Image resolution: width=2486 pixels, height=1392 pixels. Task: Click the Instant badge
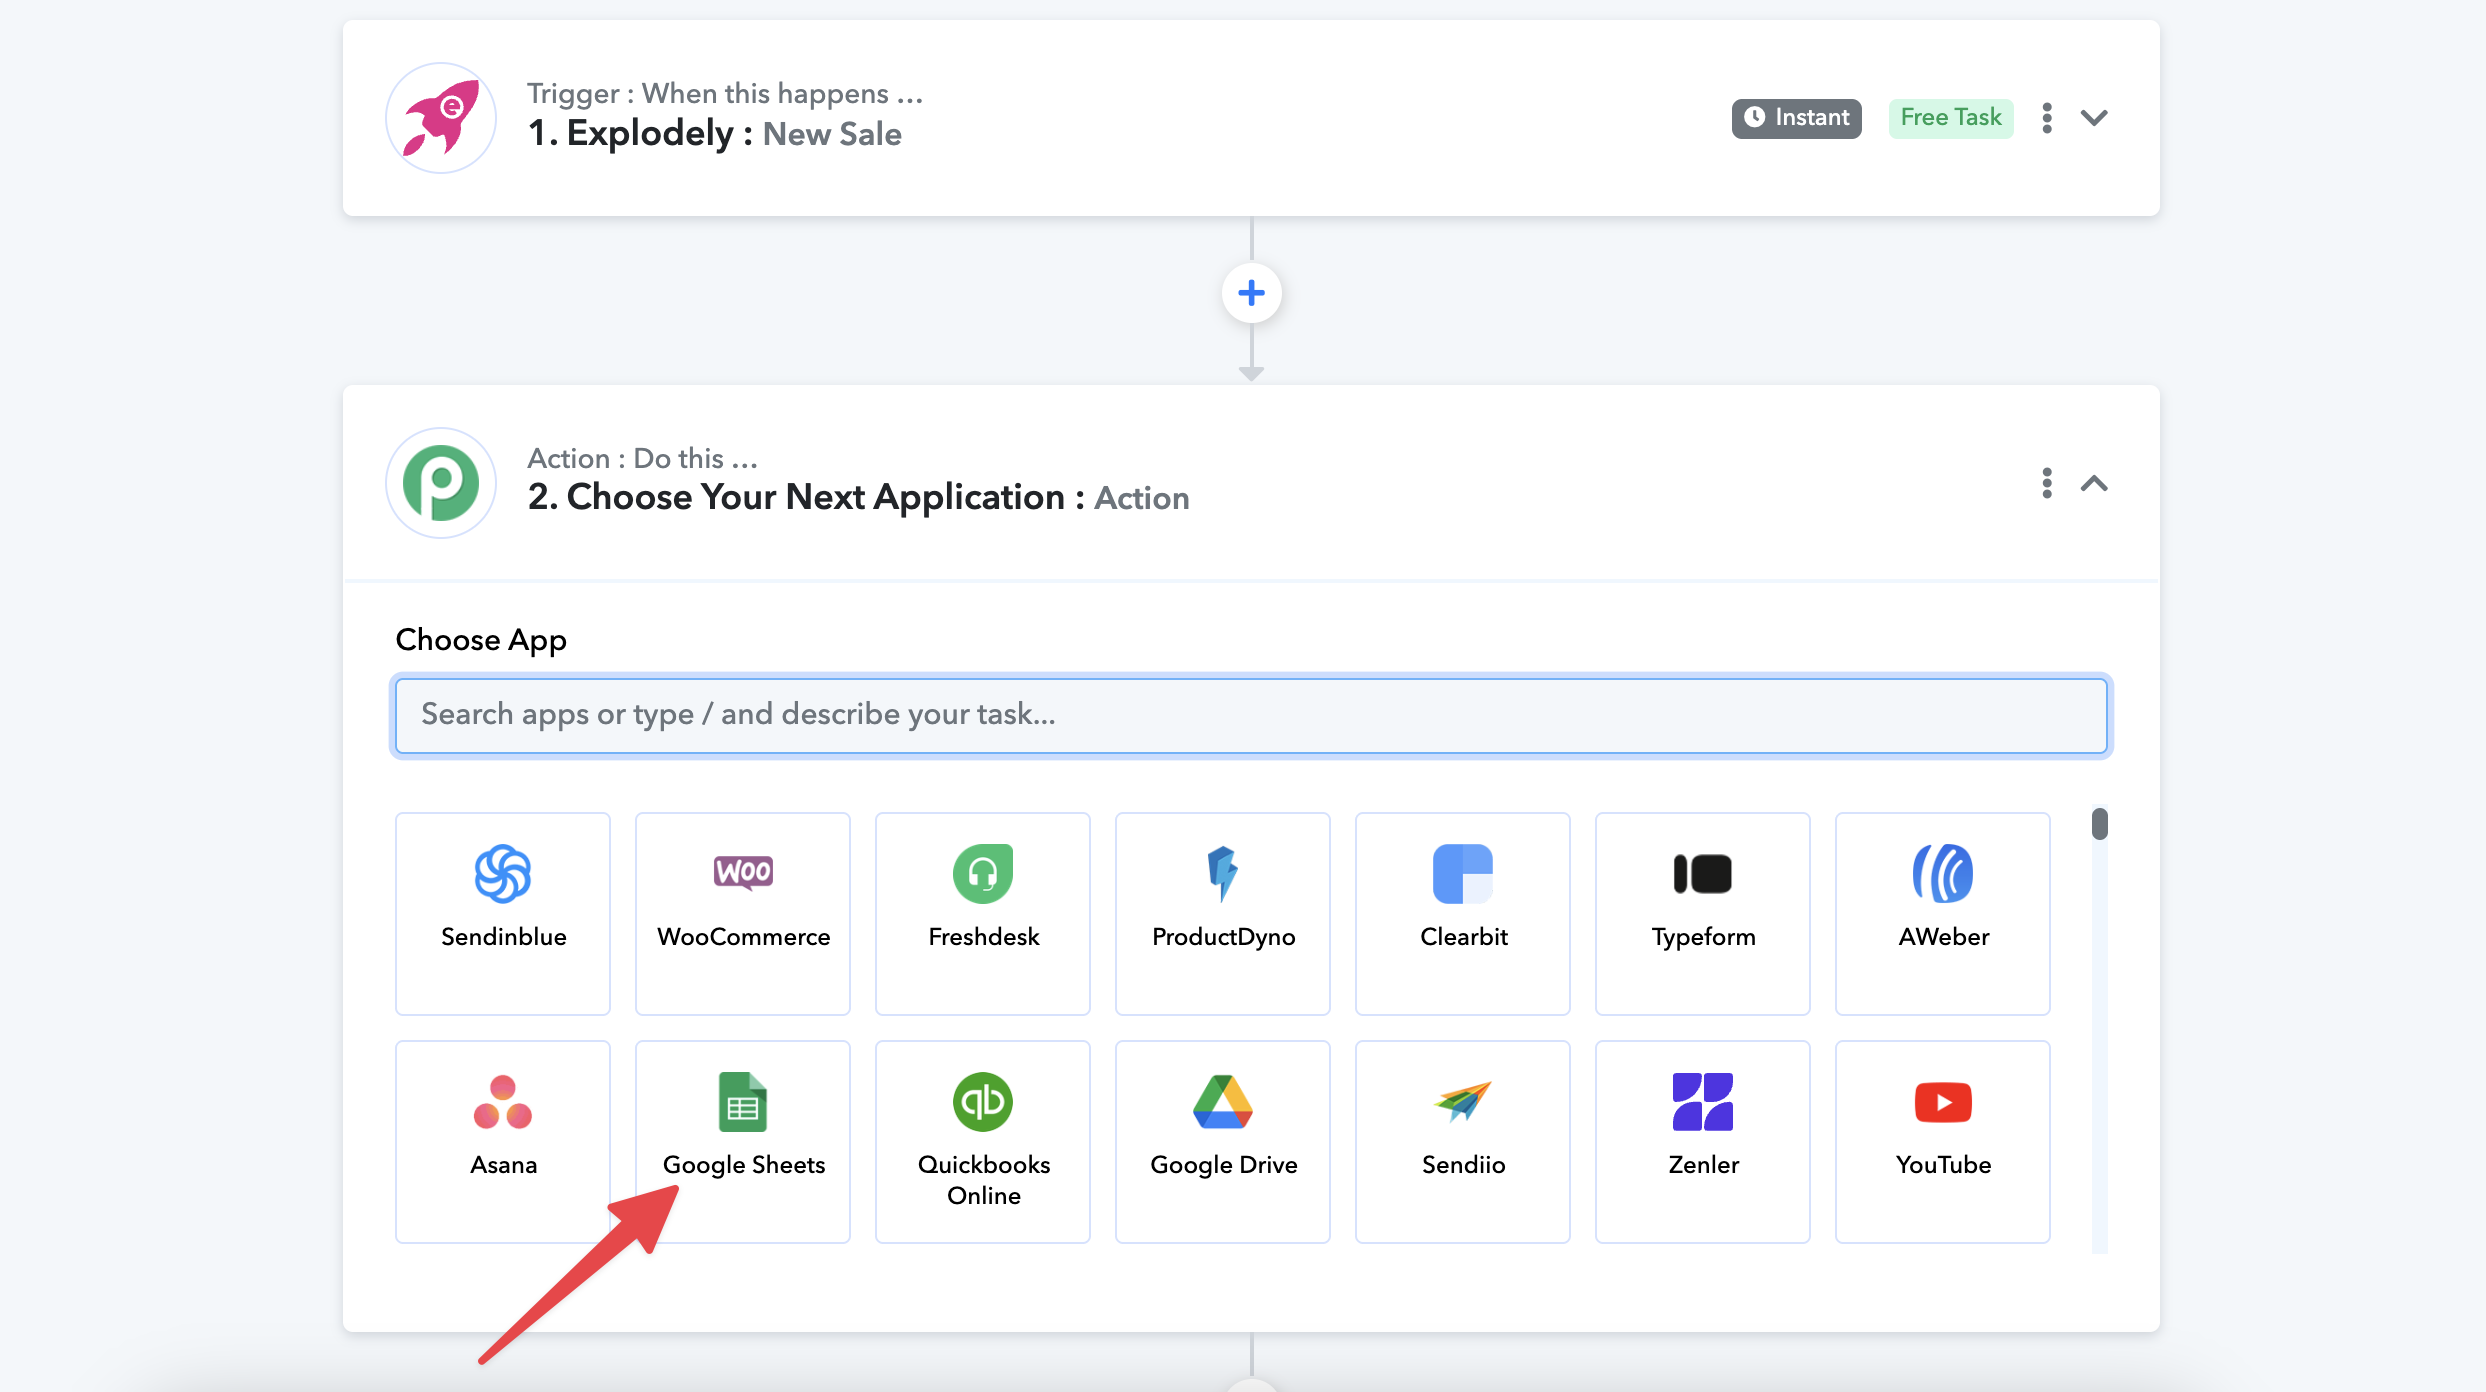1796,118
